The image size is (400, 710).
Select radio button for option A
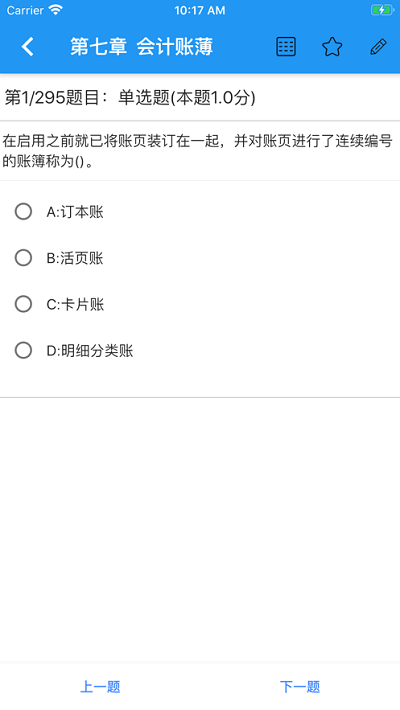pyautogui.click(x=24, y=211)
